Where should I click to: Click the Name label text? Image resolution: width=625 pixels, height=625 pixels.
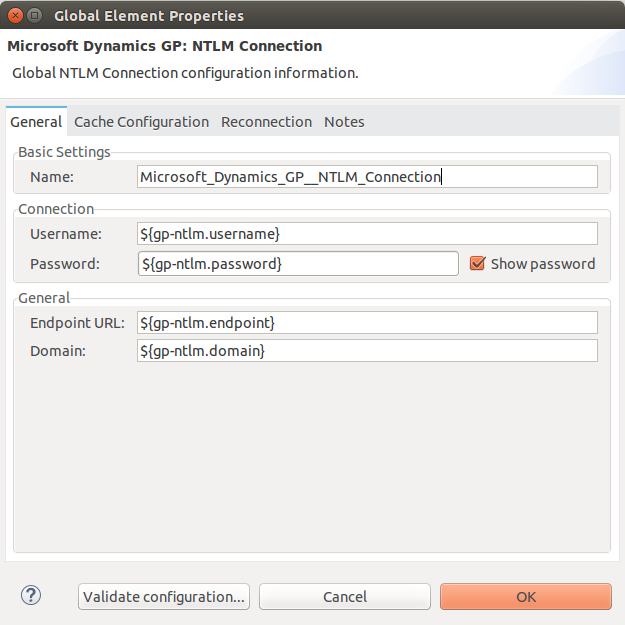click(52, 177)
